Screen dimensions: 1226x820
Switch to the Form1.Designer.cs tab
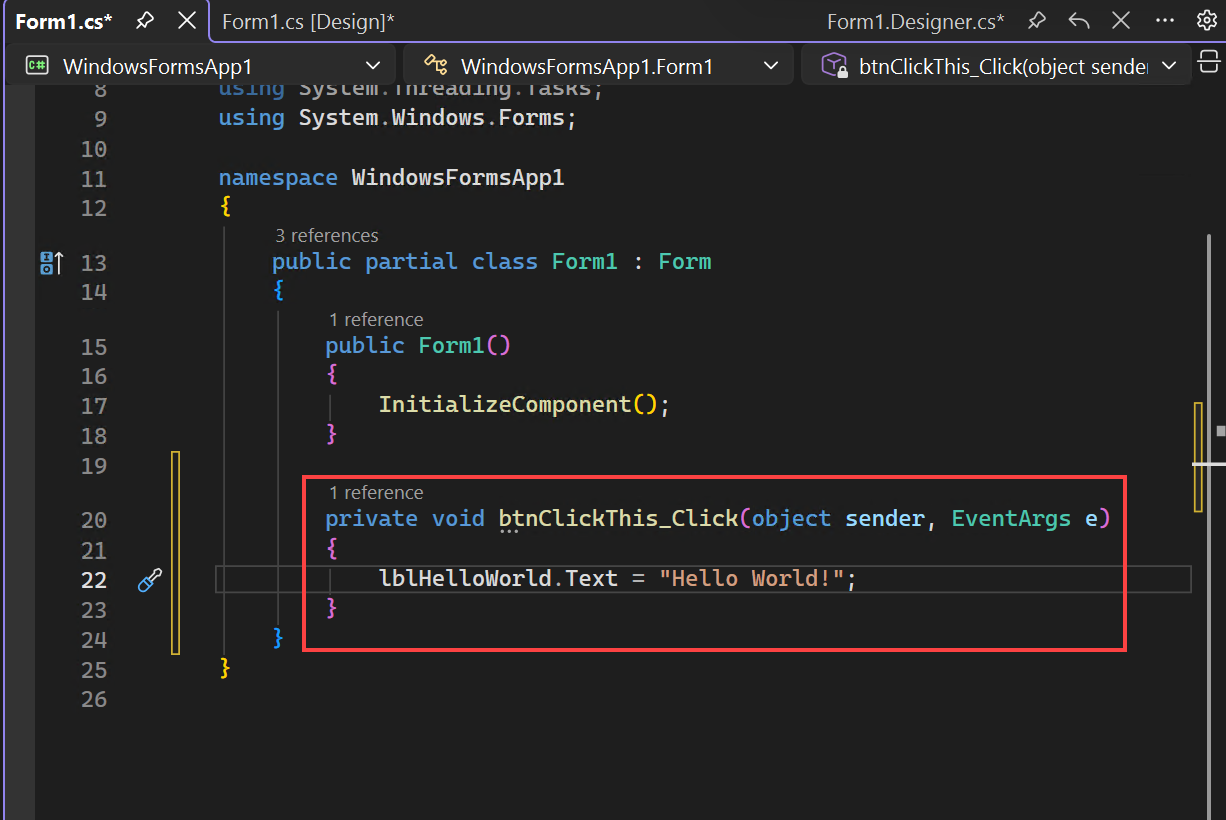point(915,19)
